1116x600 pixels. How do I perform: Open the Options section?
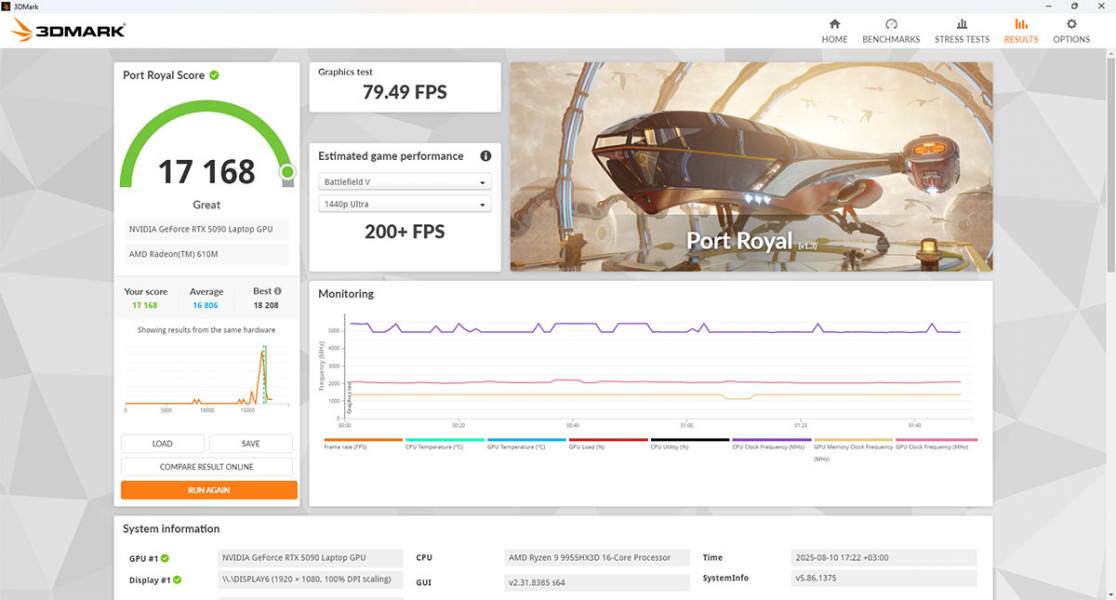(1071, 30)
